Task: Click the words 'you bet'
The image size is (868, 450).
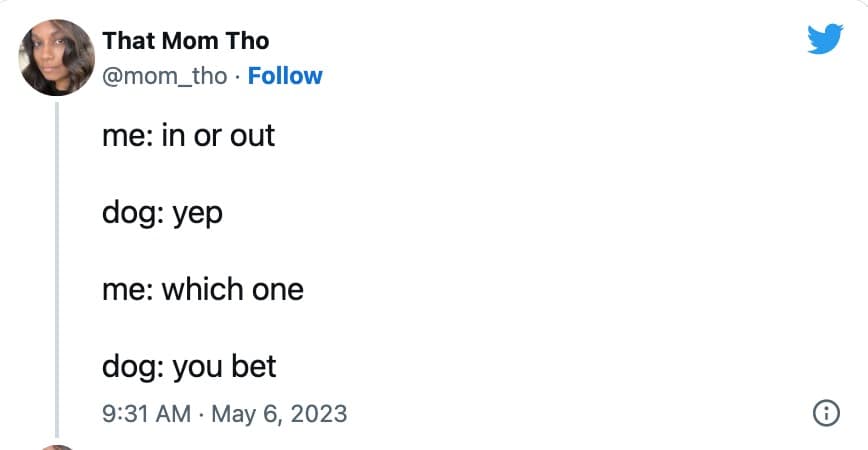Action: pyautogui.click(x=224, y=366)
